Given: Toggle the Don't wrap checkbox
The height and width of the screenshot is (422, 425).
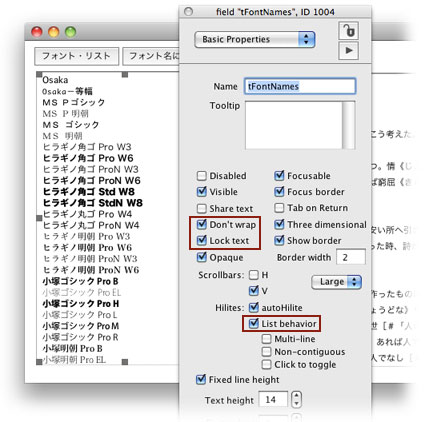Looking at the screenshot, I should [202, 224].
